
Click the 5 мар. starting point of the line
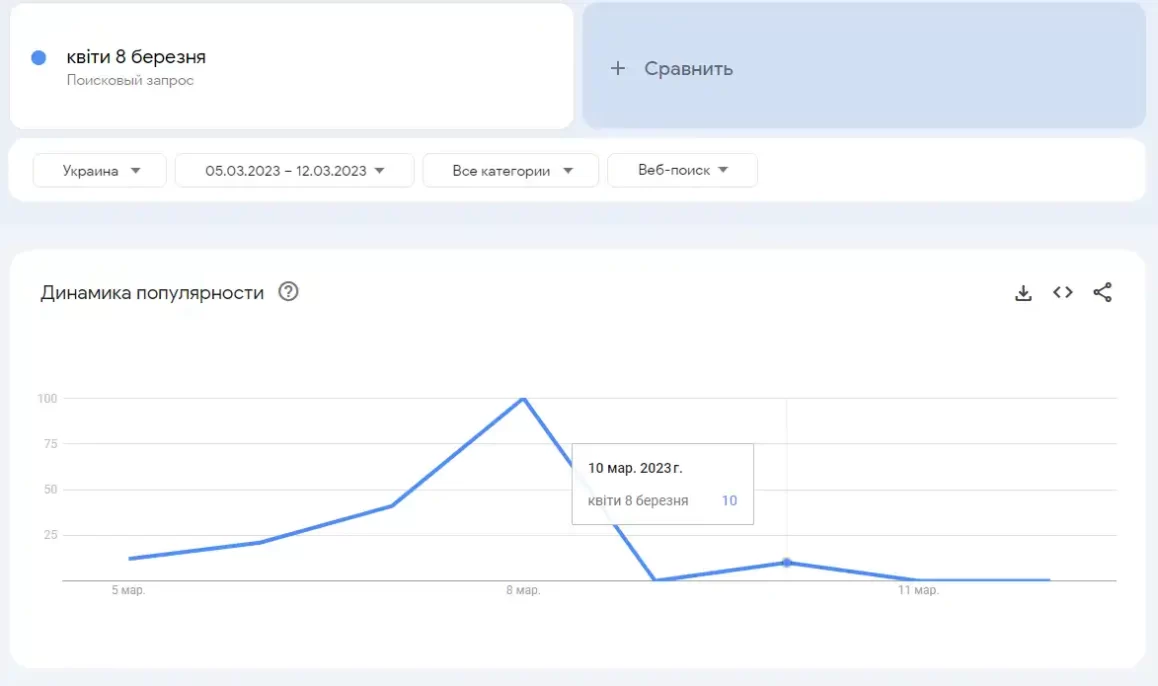[x=130, y=558]
